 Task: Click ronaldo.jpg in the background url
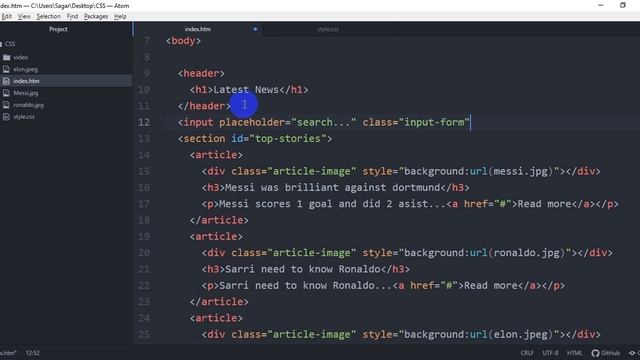click(x=527, y=253)
